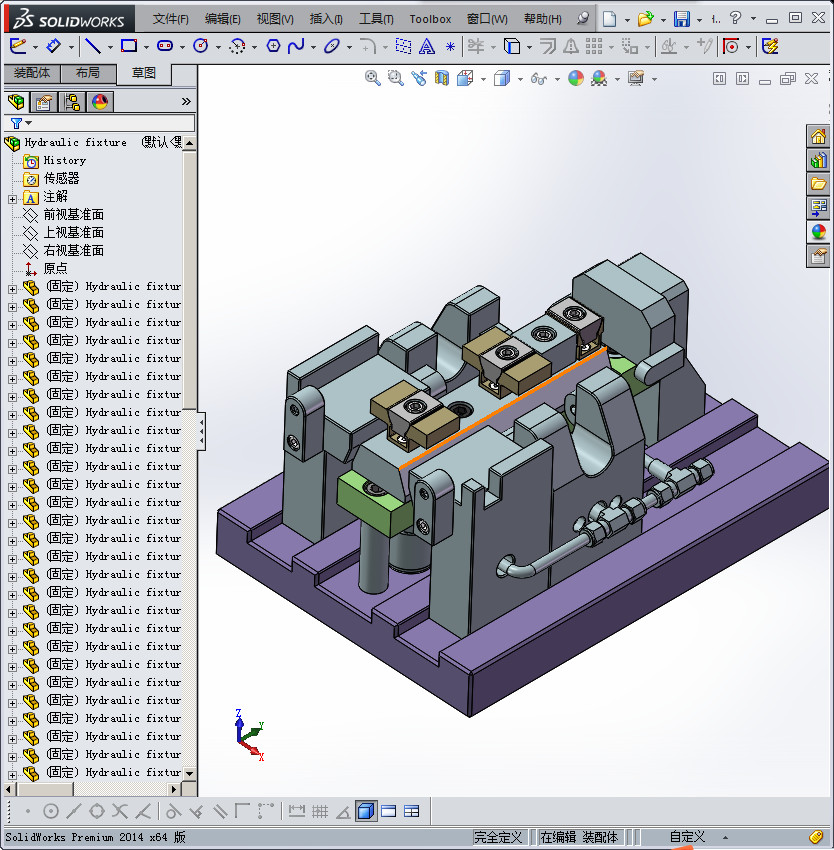Screen dimensions: 834x850
Task: Open the Custom Properties task pane
Action: 818,255
